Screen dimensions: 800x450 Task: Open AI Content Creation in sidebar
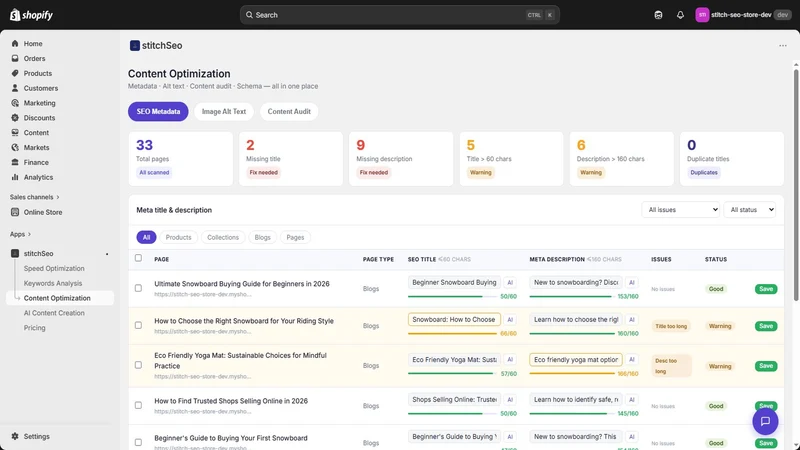point(54,313)
